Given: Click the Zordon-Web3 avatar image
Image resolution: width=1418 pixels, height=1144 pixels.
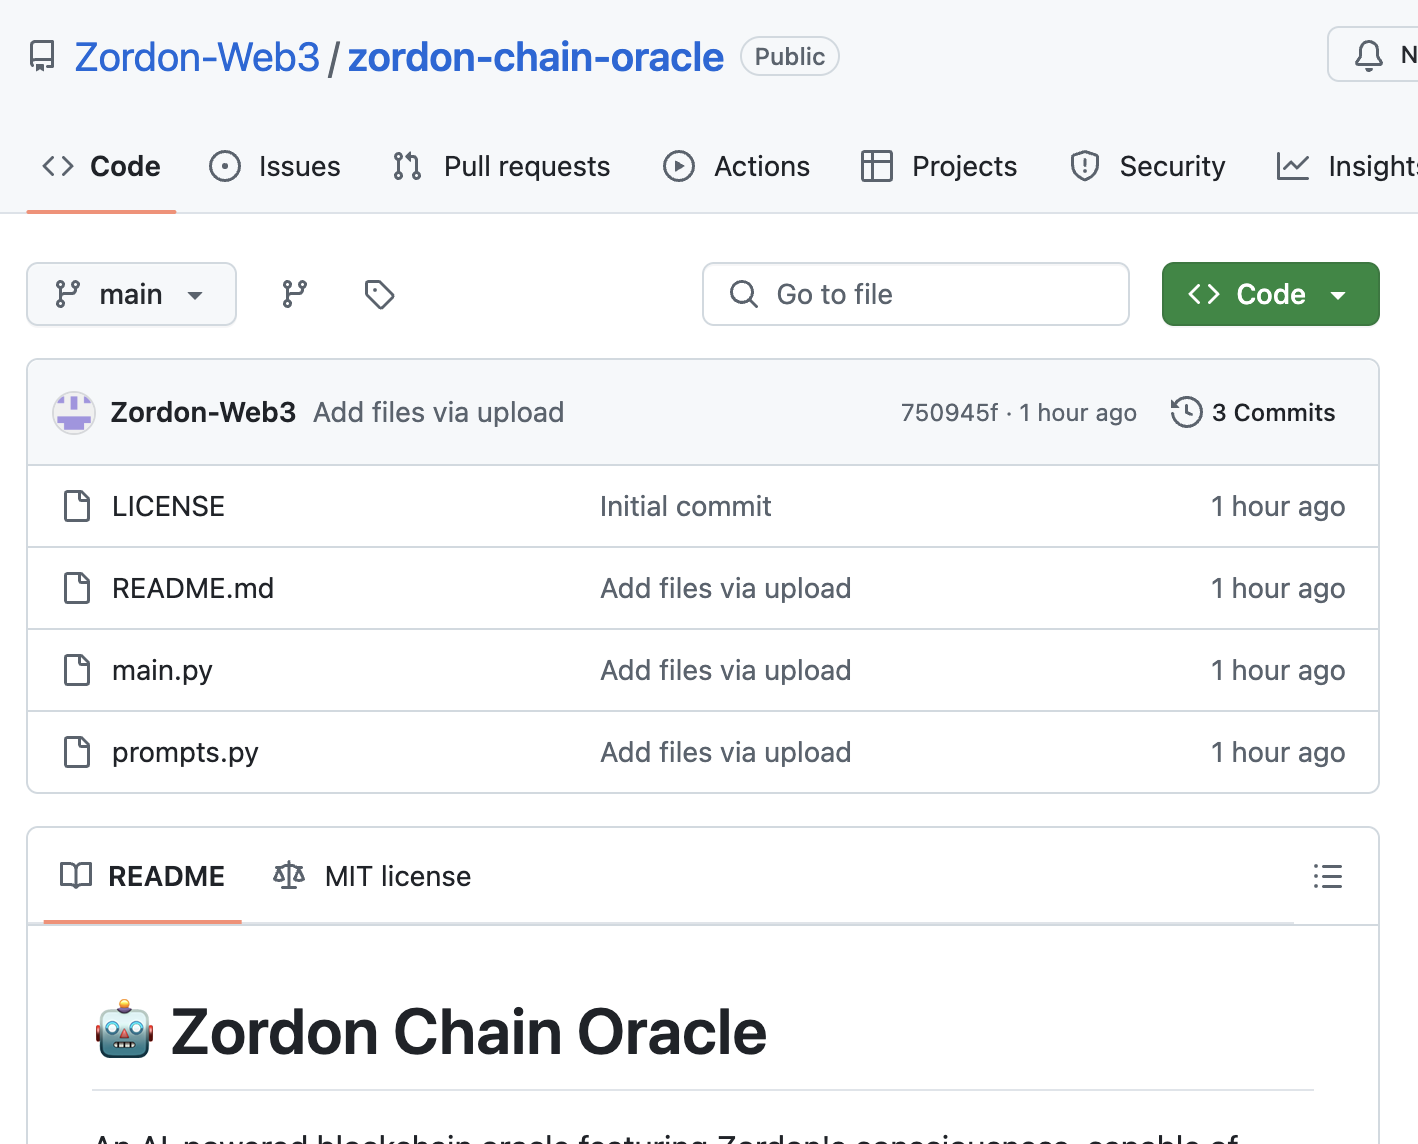Looking at the screenshot, I should (x=74, y=413).
